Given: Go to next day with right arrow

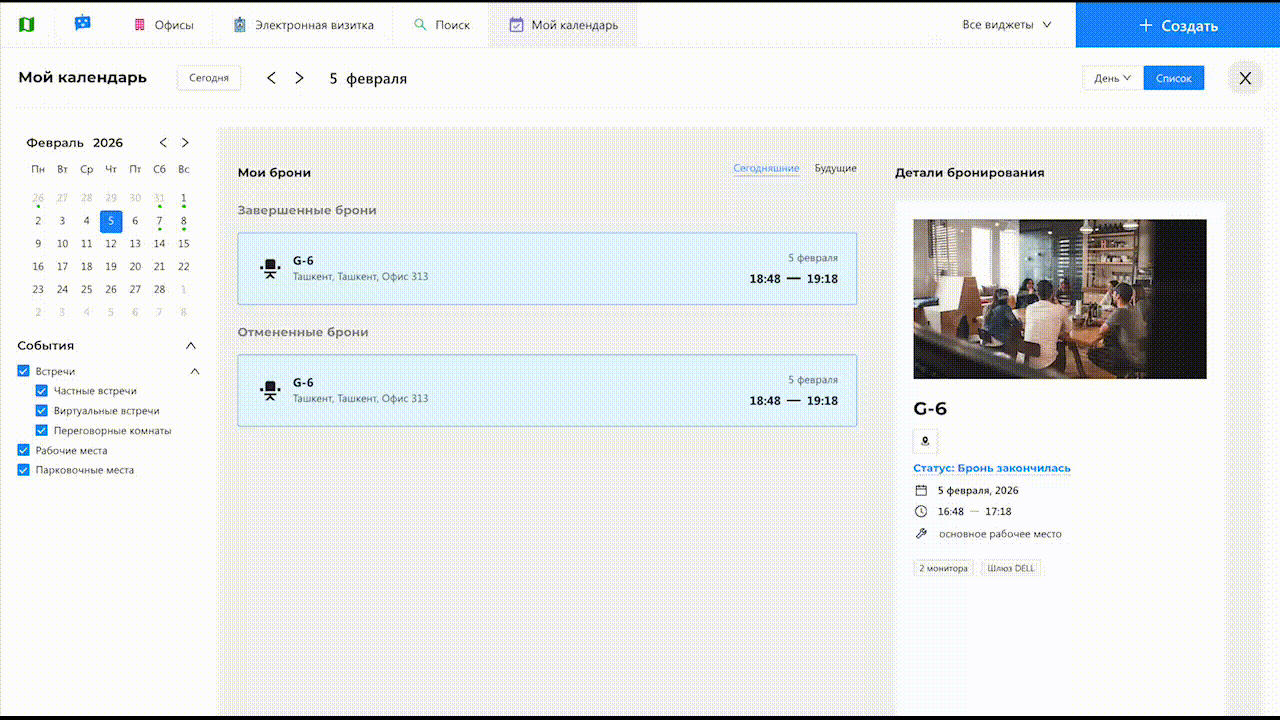Looking at the screenshot, I should (299, 78).
